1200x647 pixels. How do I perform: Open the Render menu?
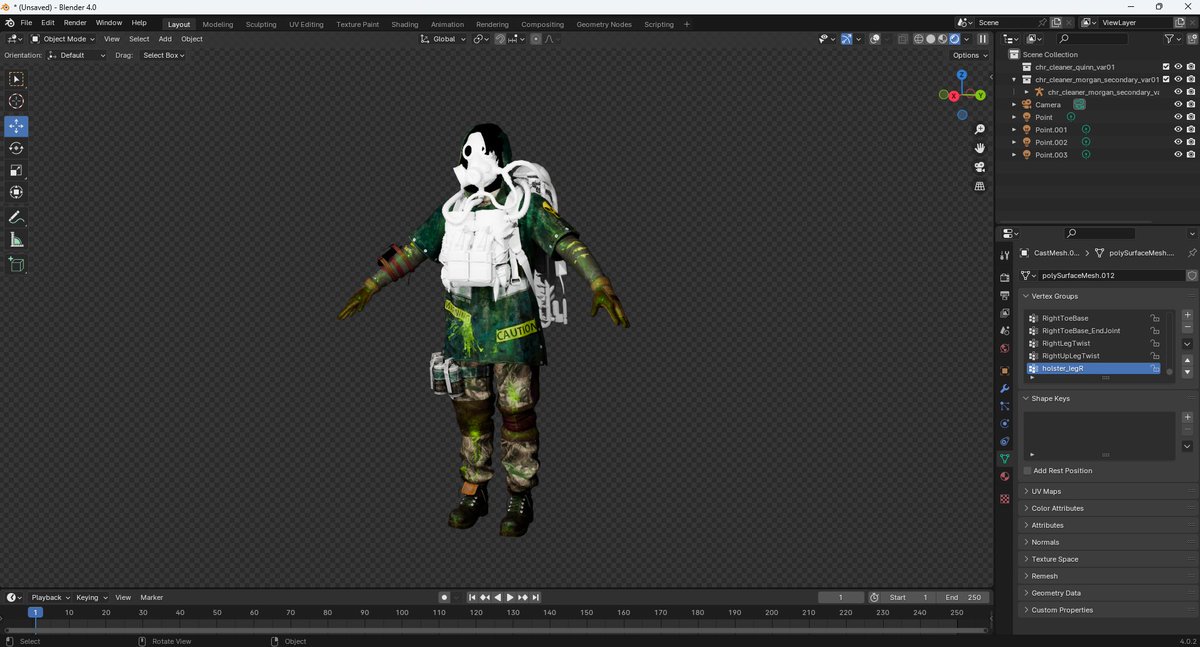coord(75,23)
